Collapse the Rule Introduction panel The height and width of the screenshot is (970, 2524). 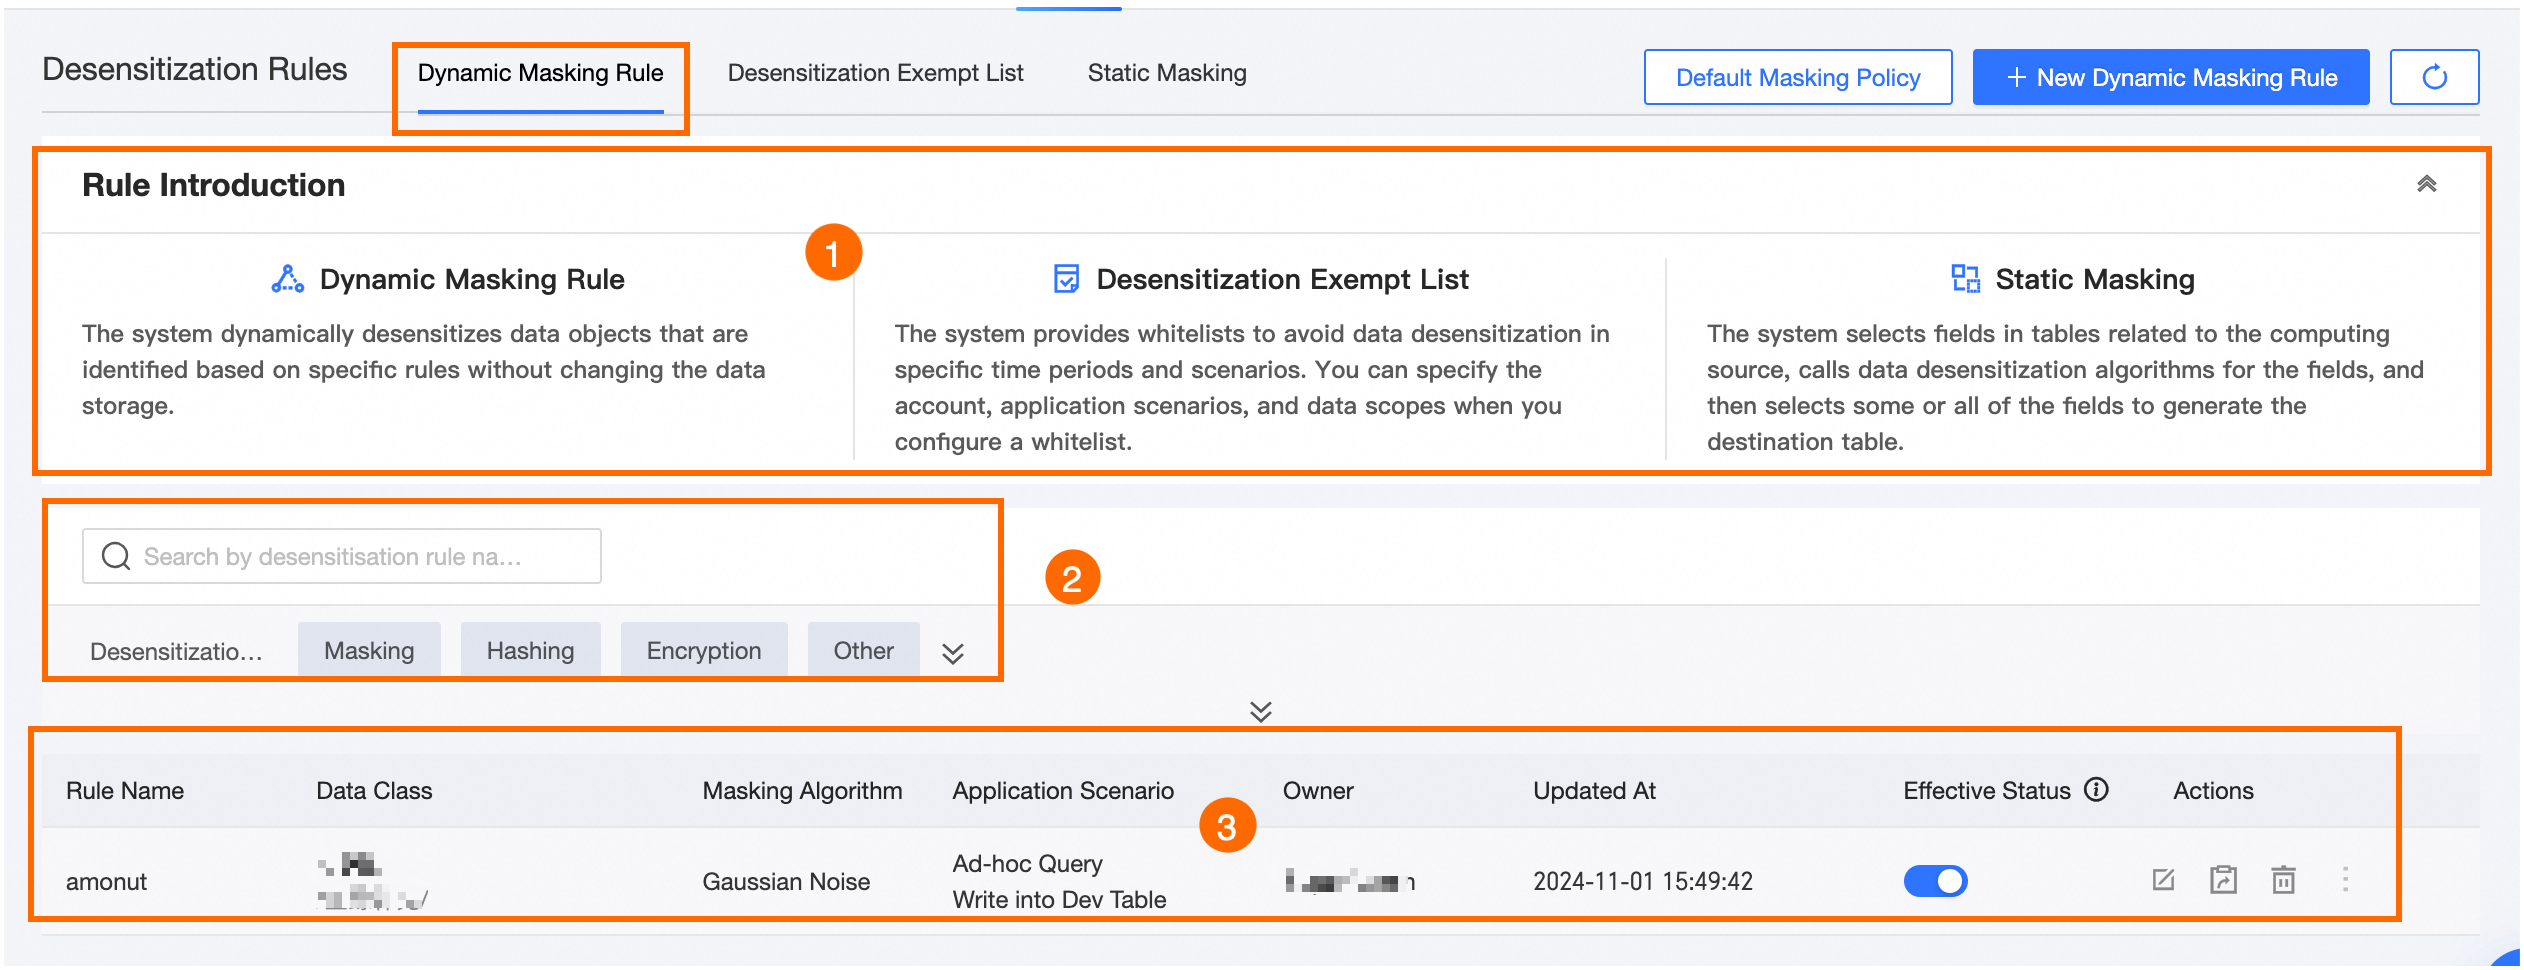coord(2426,184)
